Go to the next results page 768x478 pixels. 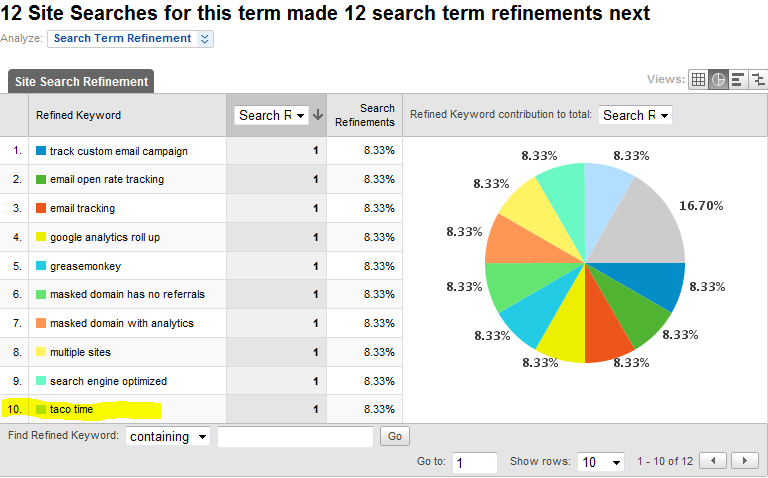pos(744,461)
